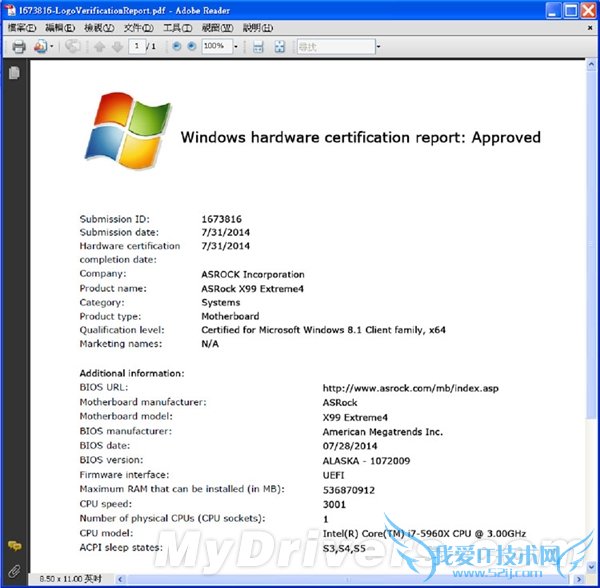The width and height of the screenshot is (600, 588).
Task: Click the Marketing names value 'N/A'
Action: (x=210, y=344)
